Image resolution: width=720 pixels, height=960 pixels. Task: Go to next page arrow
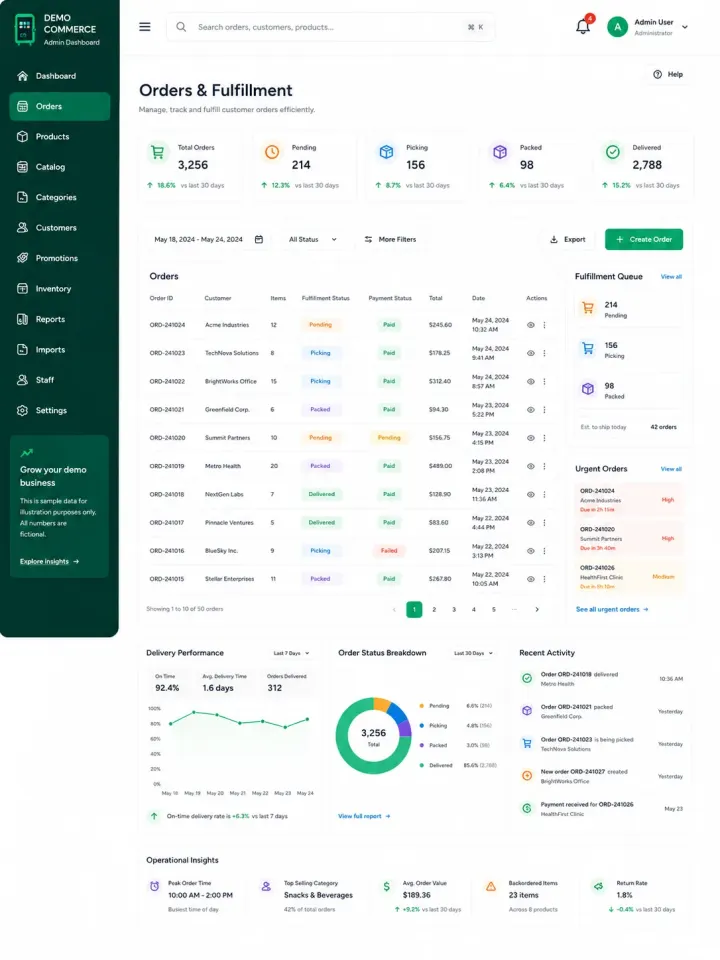tap(537, 610)
